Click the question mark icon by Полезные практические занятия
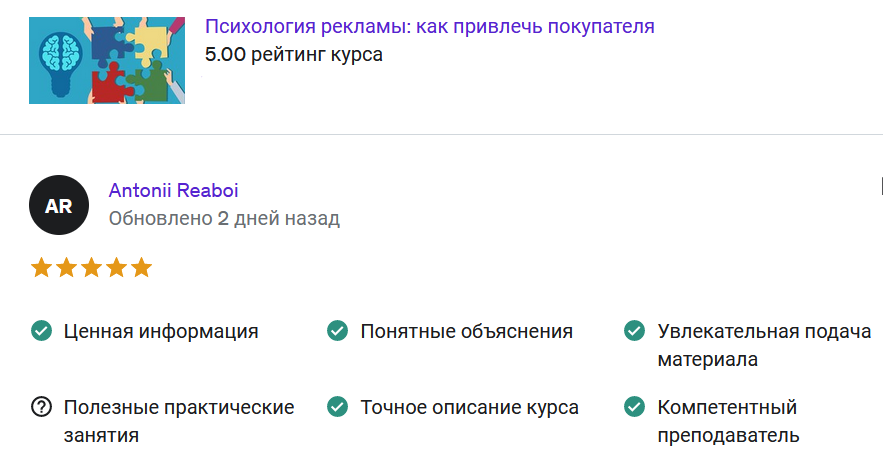 pyautogui.click(x=42, y=406)
